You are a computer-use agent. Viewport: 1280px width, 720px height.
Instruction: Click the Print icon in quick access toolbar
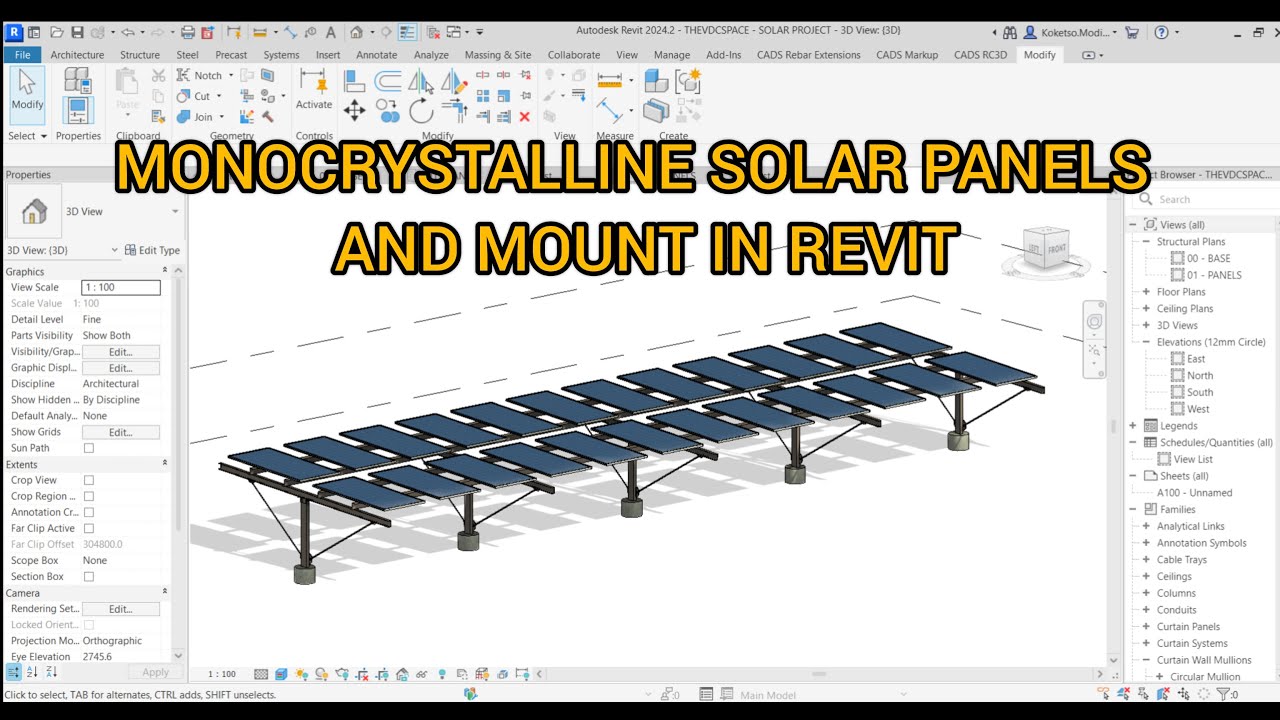coord(189,32)
